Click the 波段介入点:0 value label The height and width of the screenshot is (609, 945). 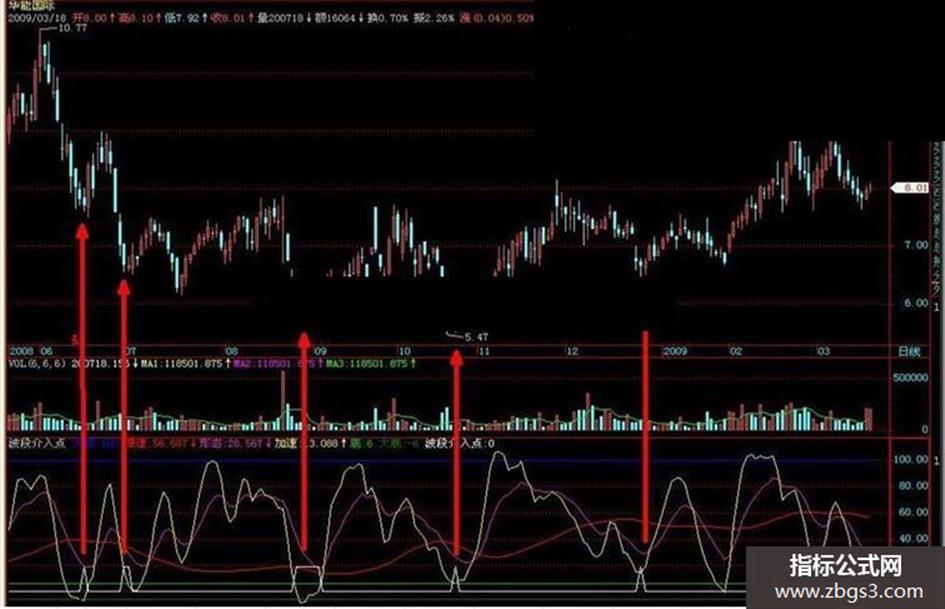(459, 443)
